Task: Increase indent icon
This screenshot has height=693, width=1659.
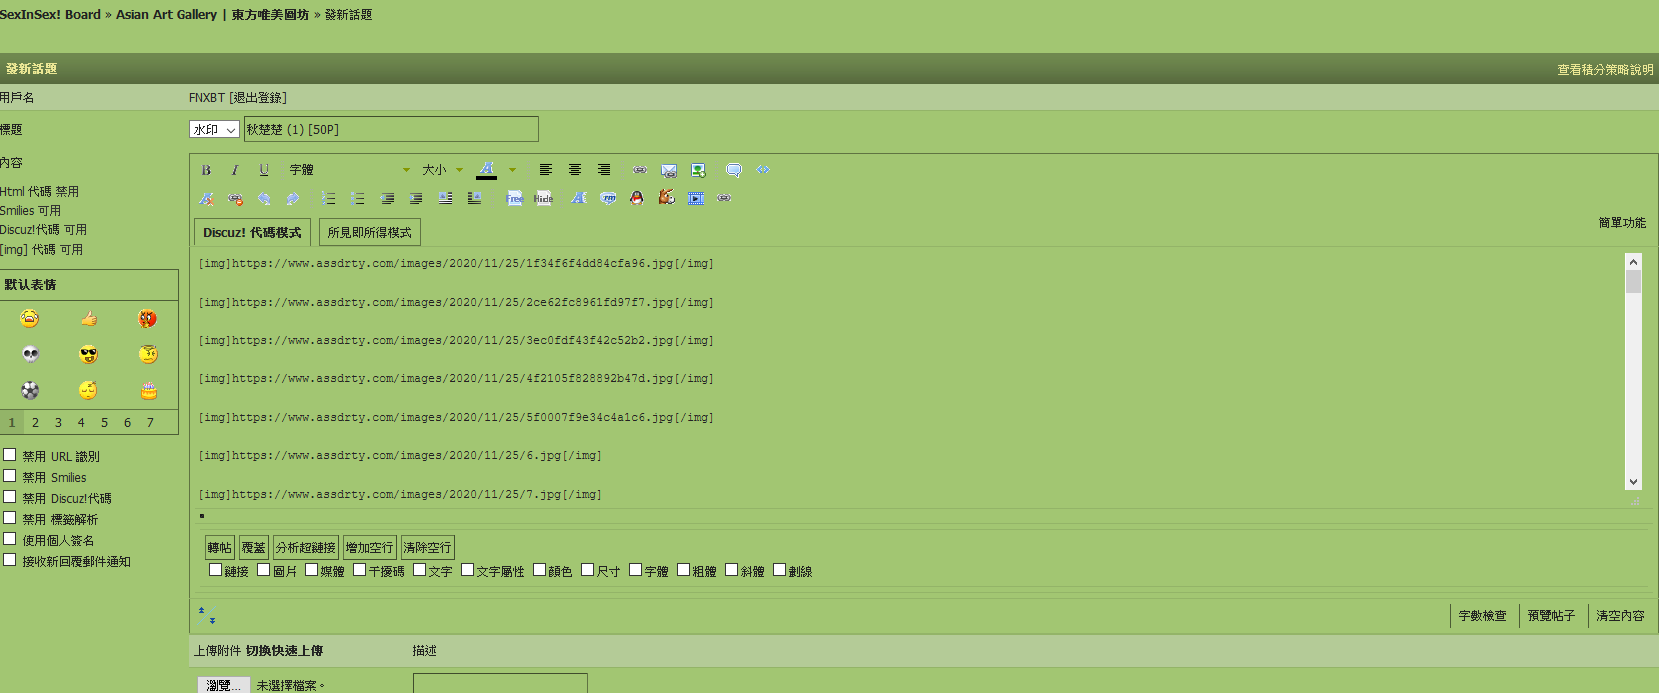Action: [416, 199]
